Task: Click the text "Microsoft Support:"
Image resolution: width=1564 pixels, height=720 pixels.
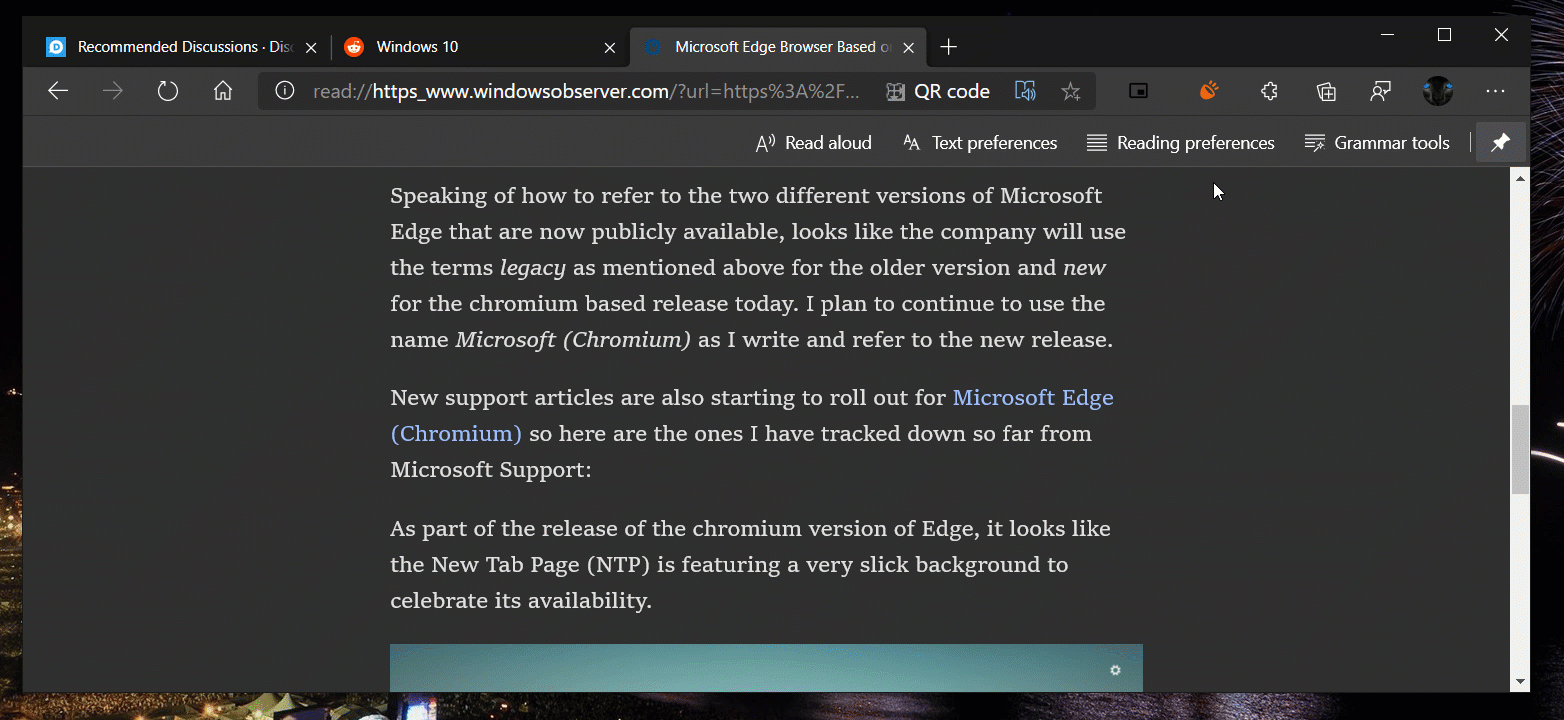Action: [x=491, y=469]
